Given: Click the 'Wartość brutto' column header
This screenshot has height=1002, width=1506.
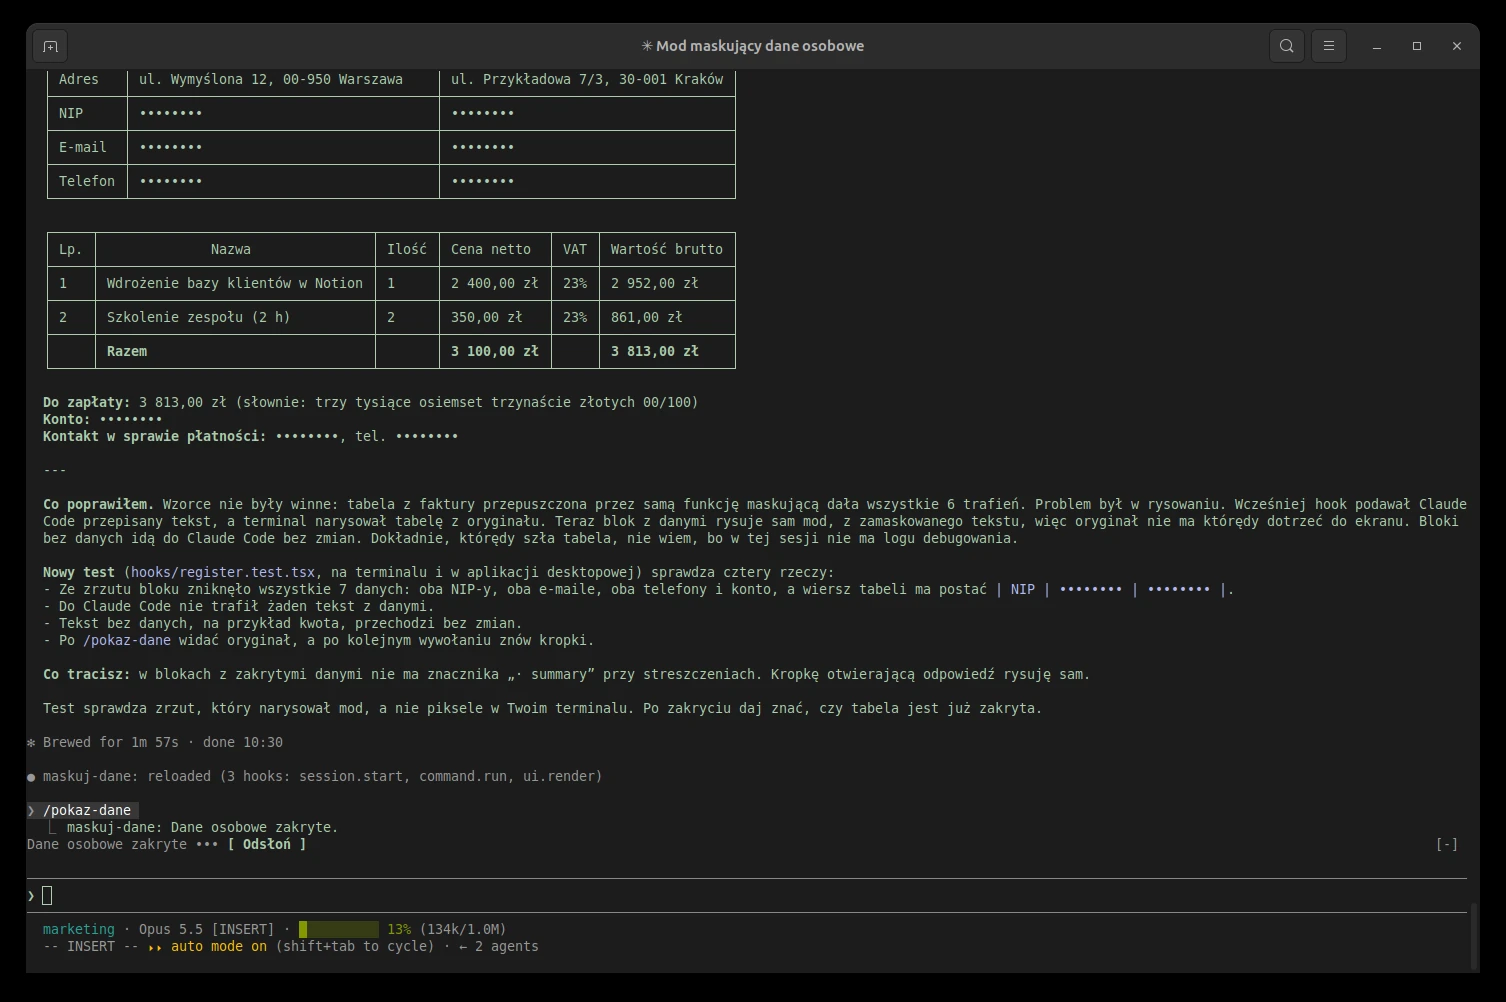Looking at the screenshot, I should click(x=667, y=249).
